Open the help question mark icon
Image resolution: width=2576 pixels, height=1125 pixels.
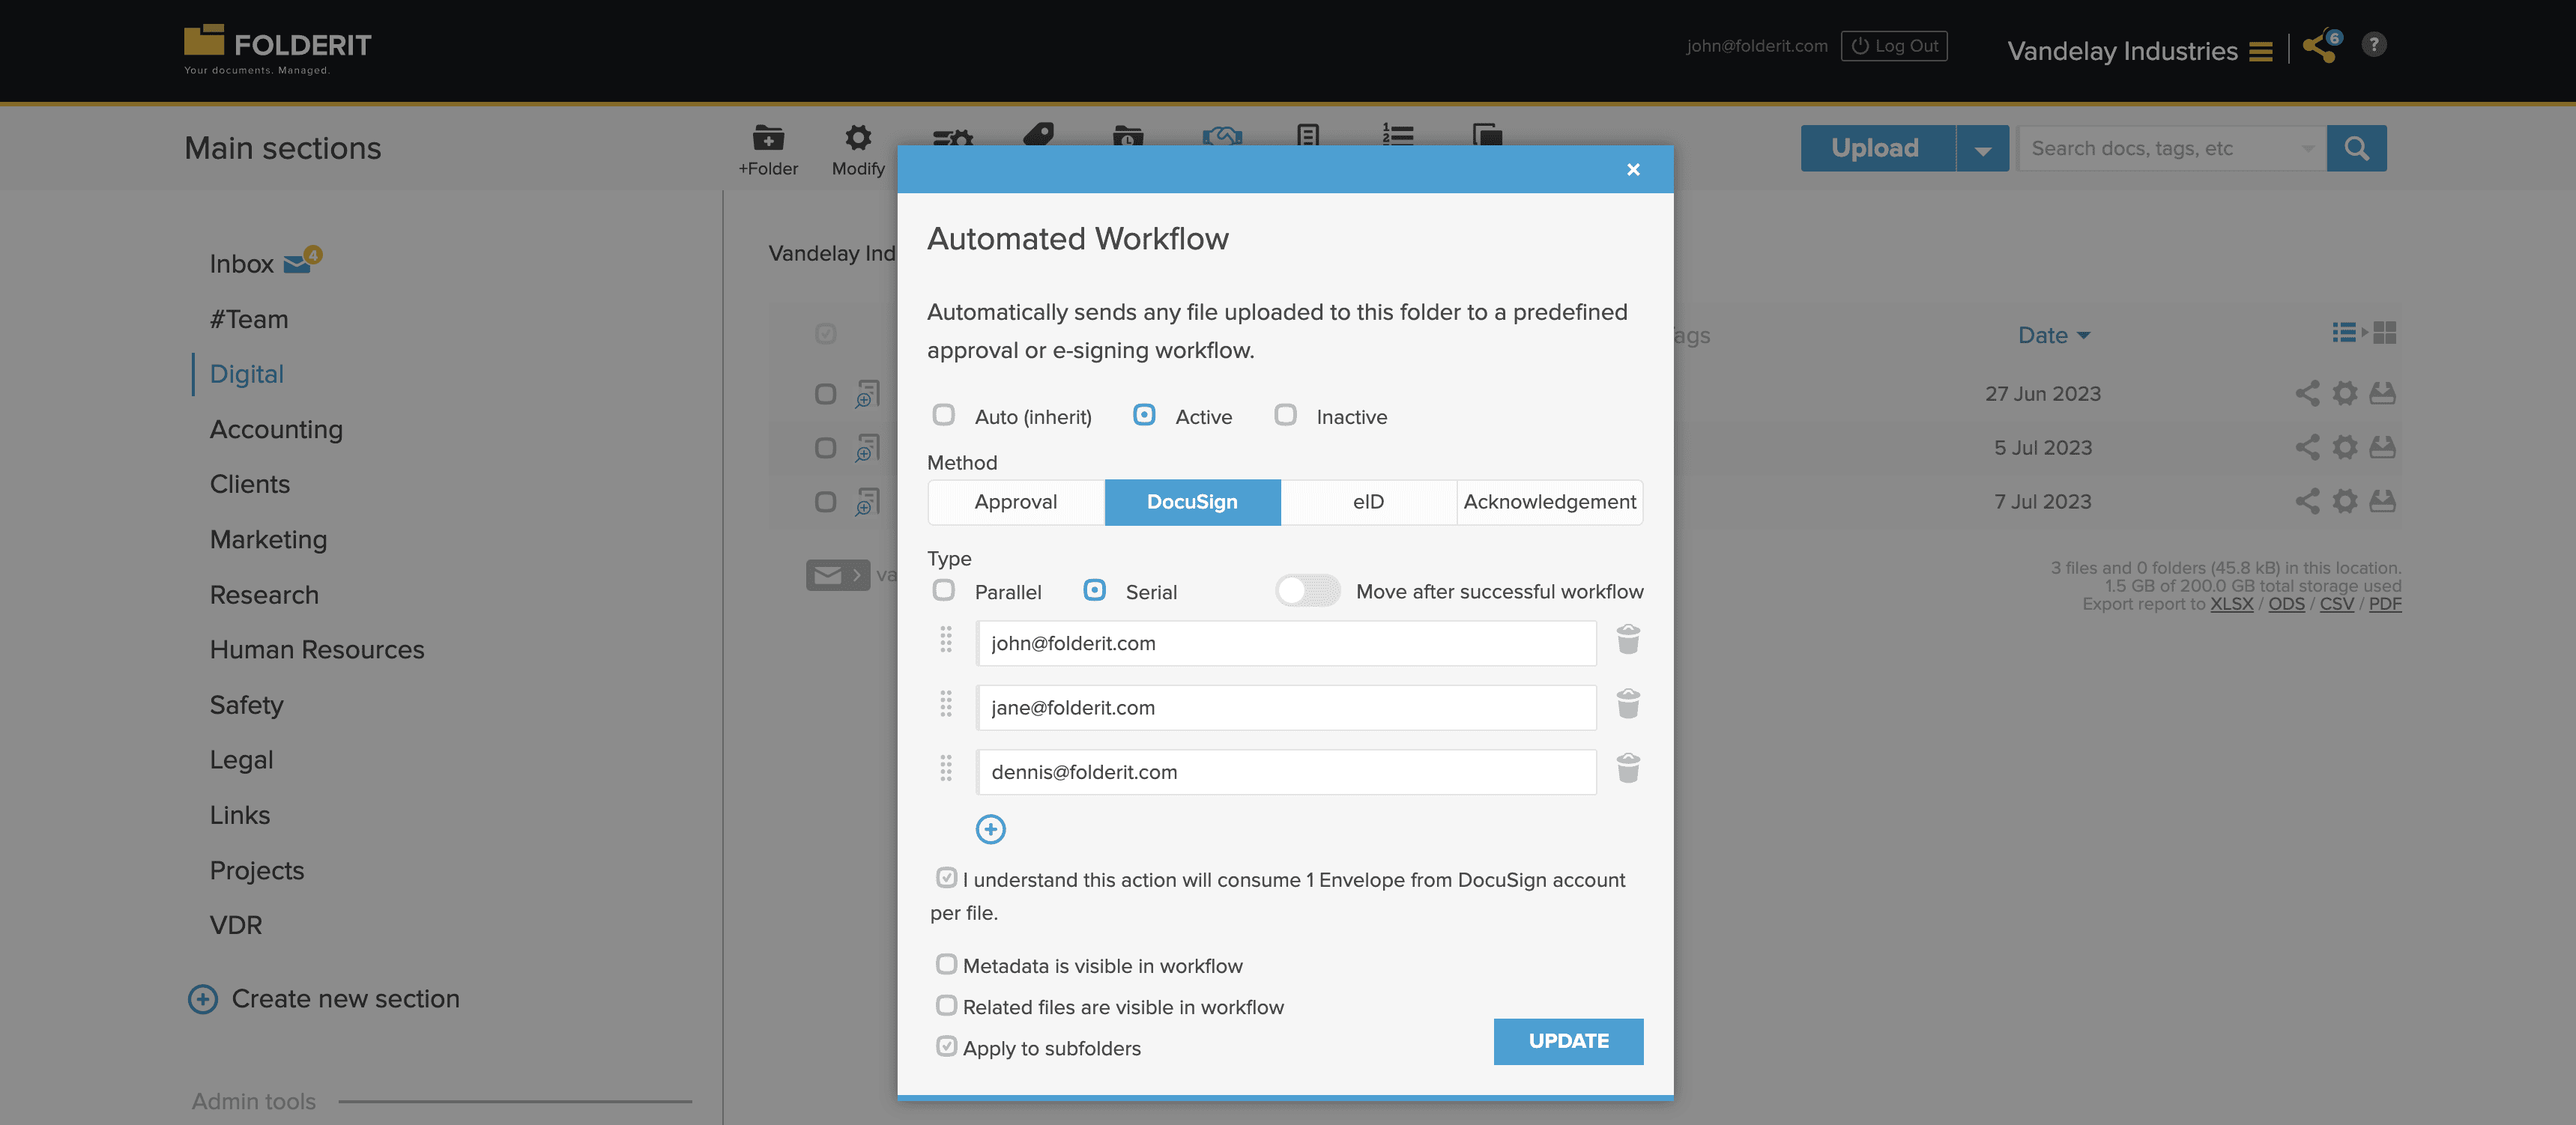[2374, 45]
